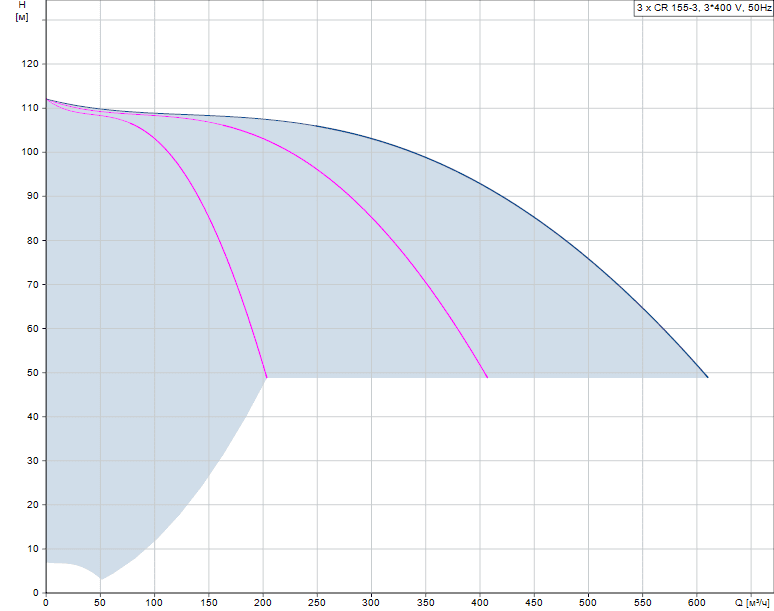
Task: Click the 300 tick label on Q axis
Action: coord(372,603)
